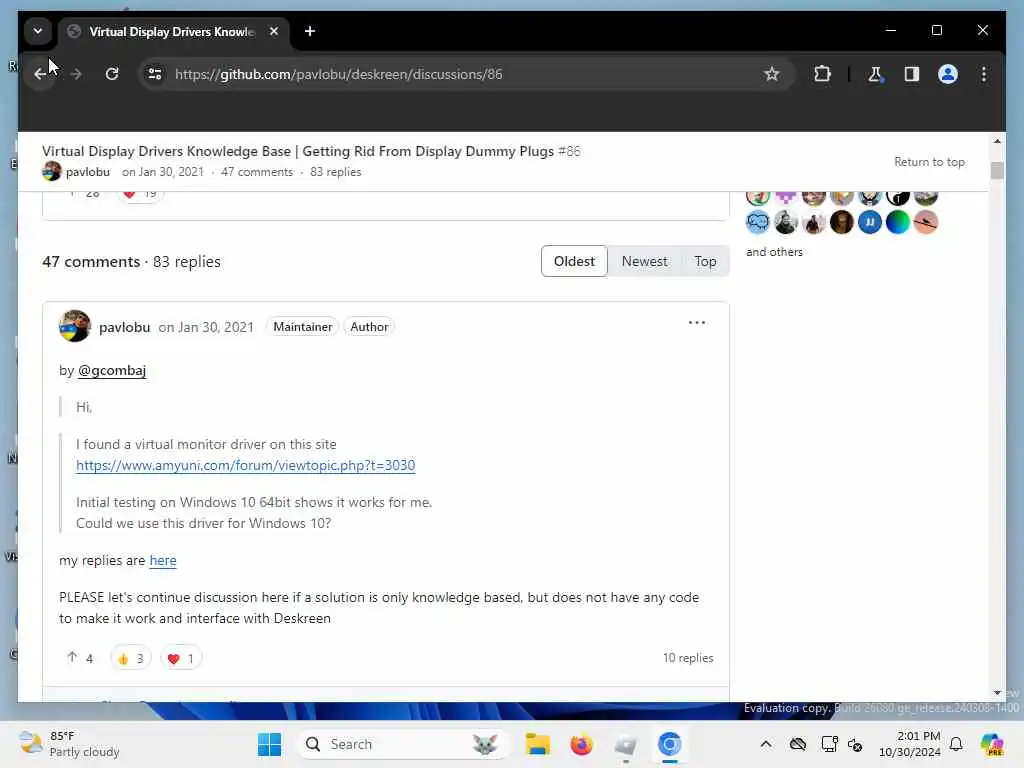Go back to the previous page
Image resolution: width=1024 pixels, height=768 pixels.
point(40,74)
